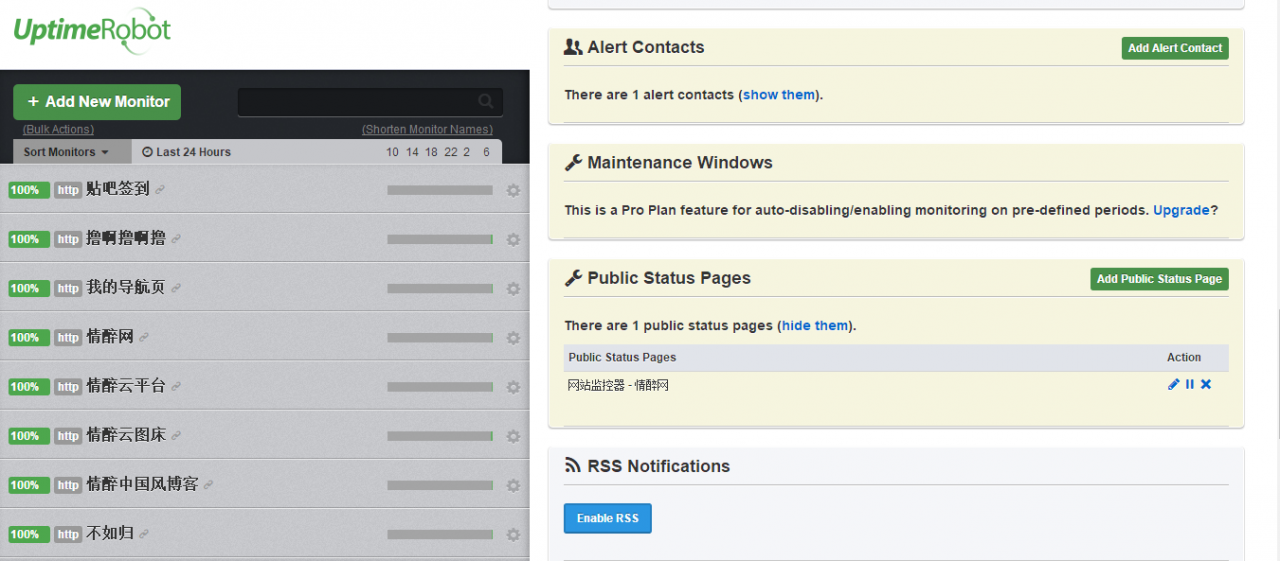Delete the public status page with X icon
This screenshot has width=1280, height=561.
click(x=1206, y=384)
